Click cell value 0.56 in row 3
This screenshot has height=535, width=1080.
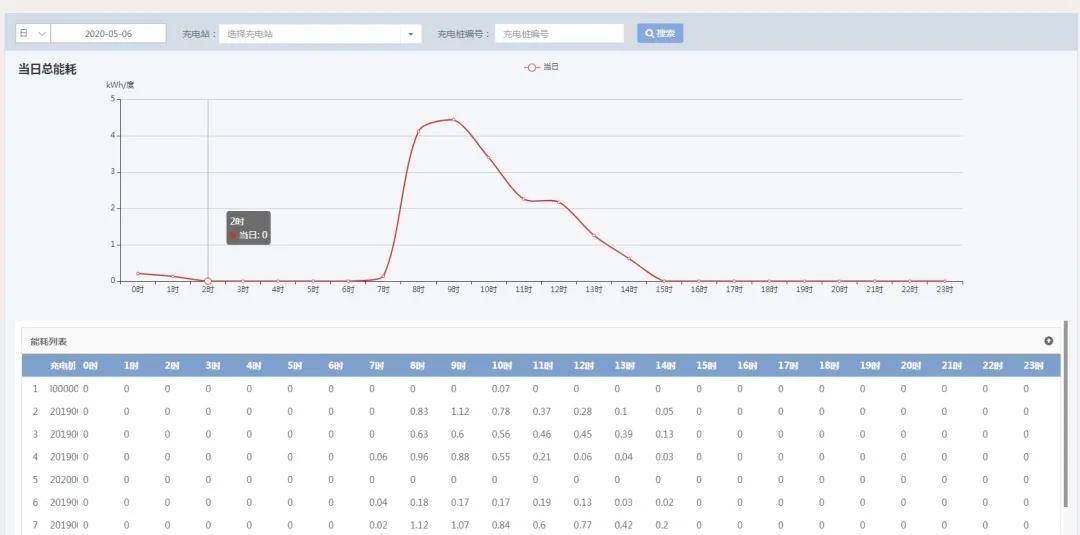pyautogui.click(x=501, y=434)
